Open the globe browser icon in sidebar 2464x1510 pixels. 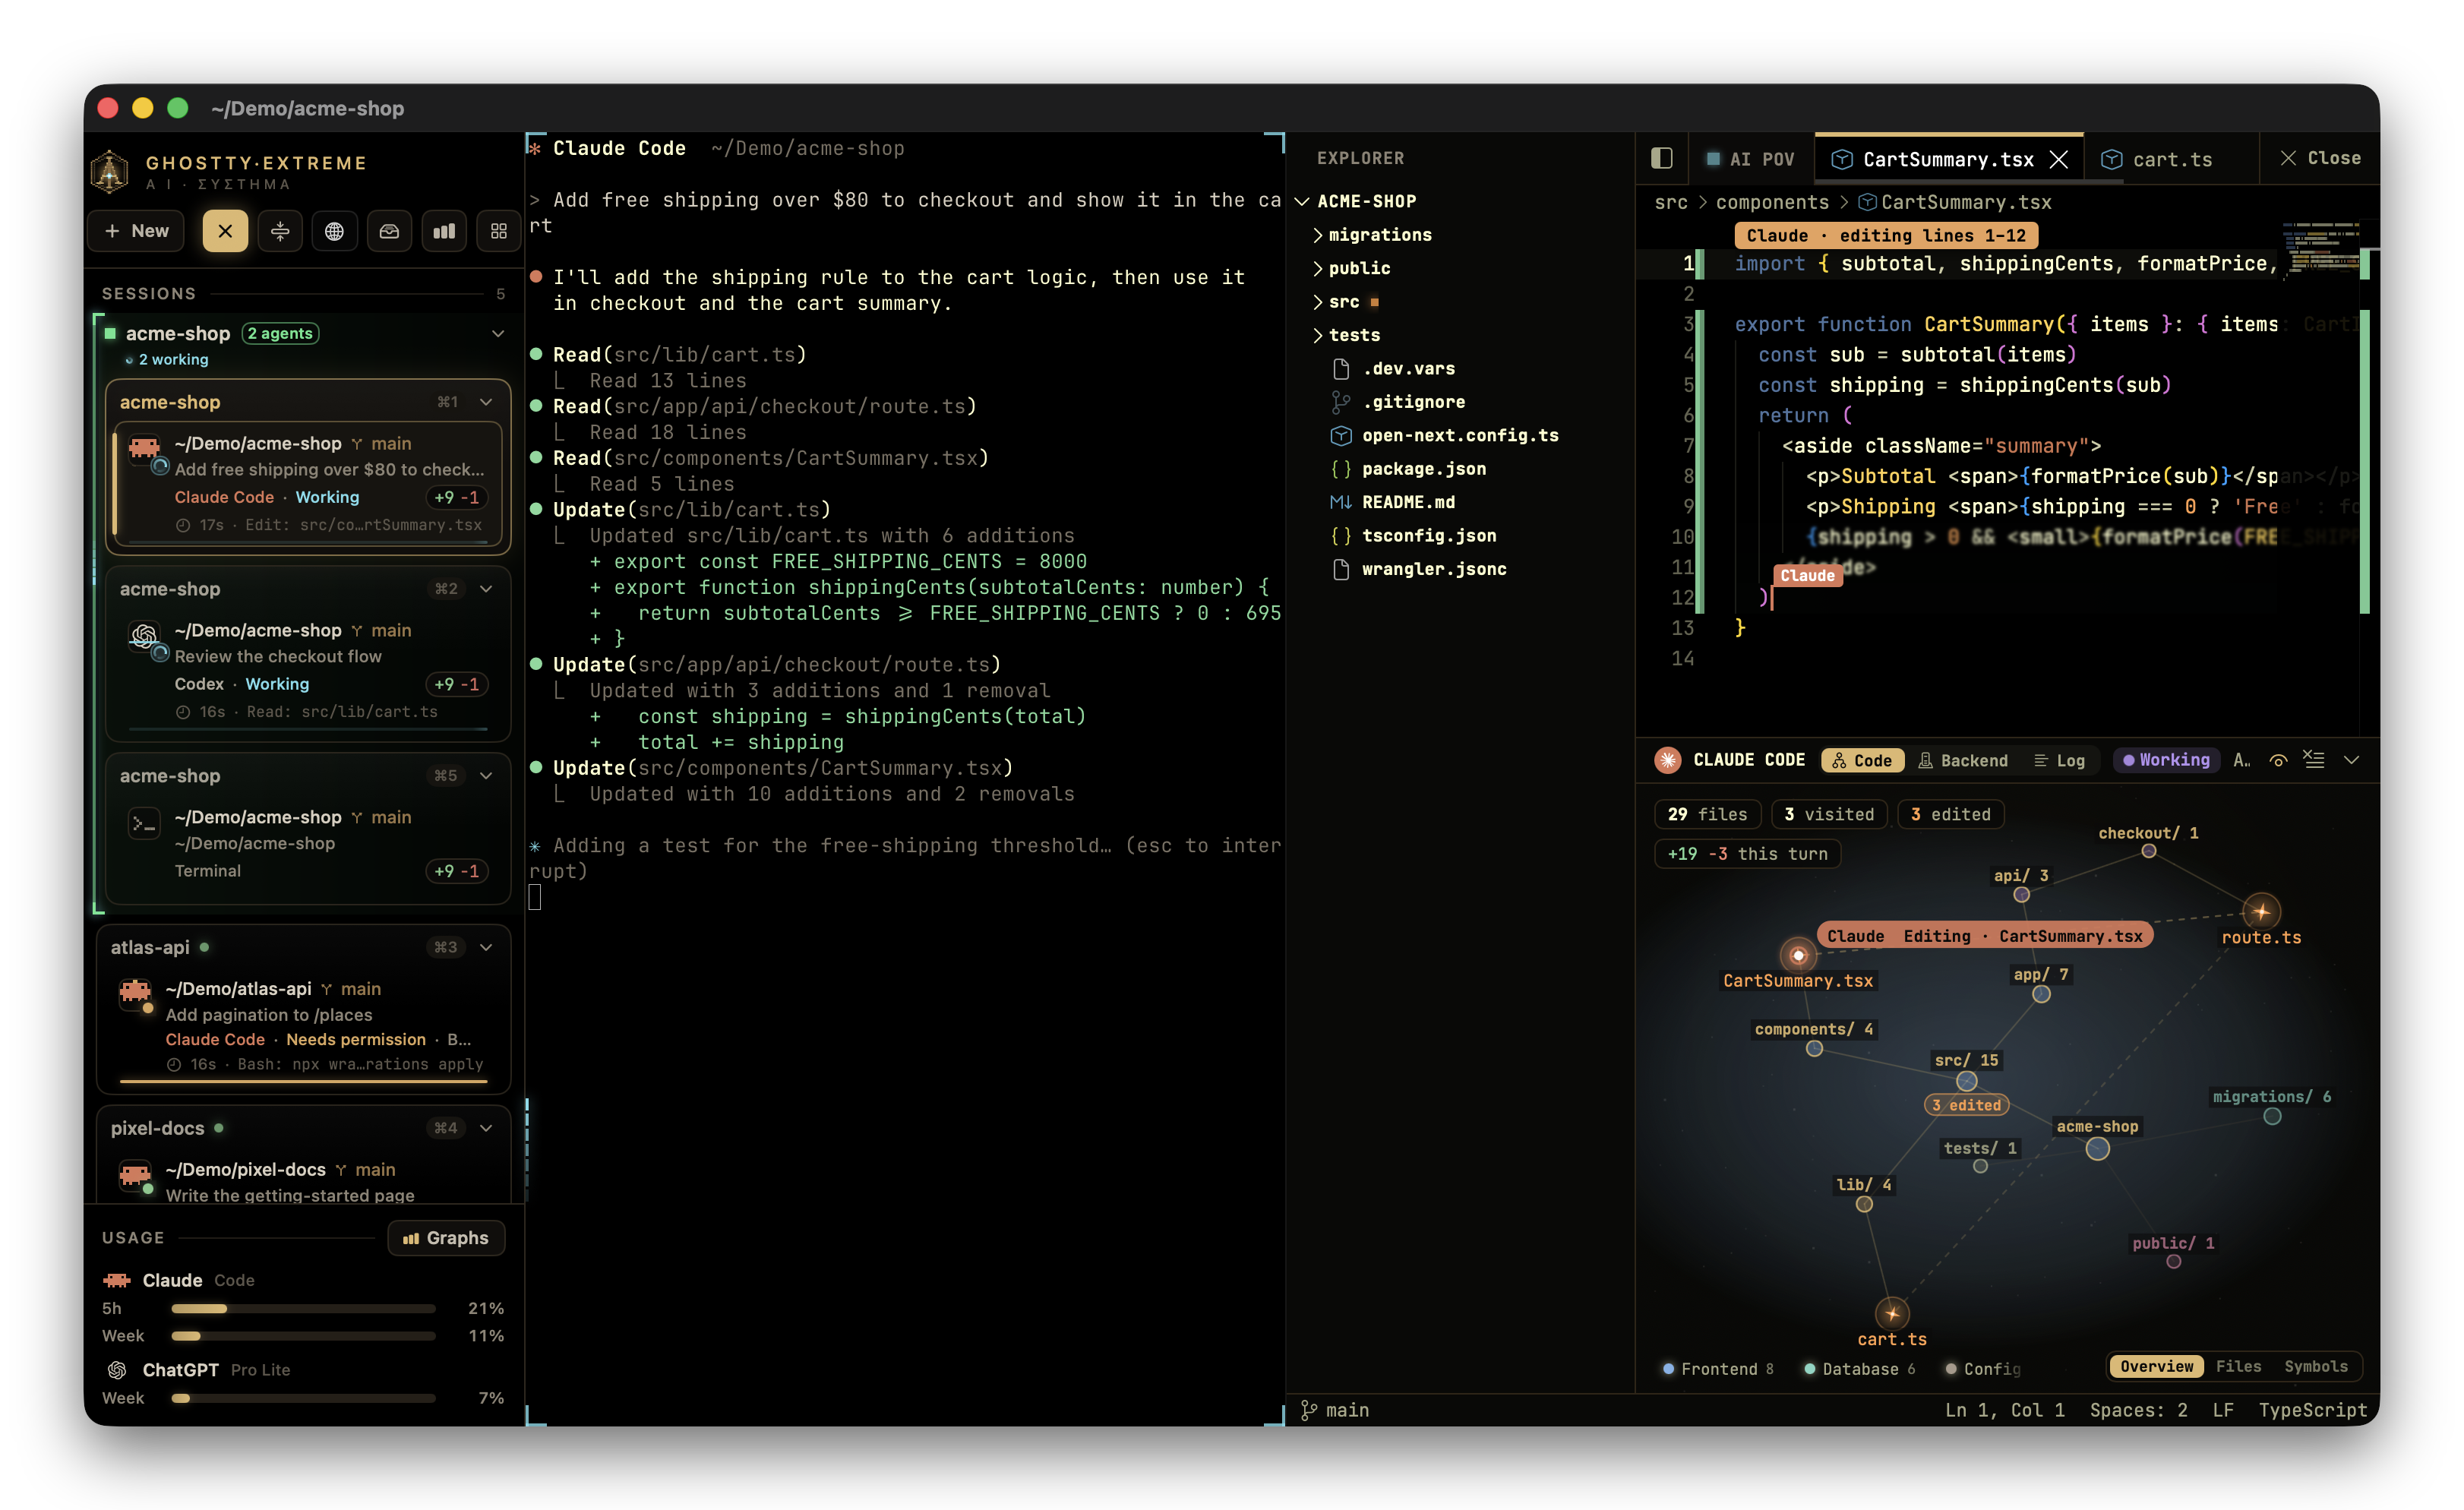[334, 231]
